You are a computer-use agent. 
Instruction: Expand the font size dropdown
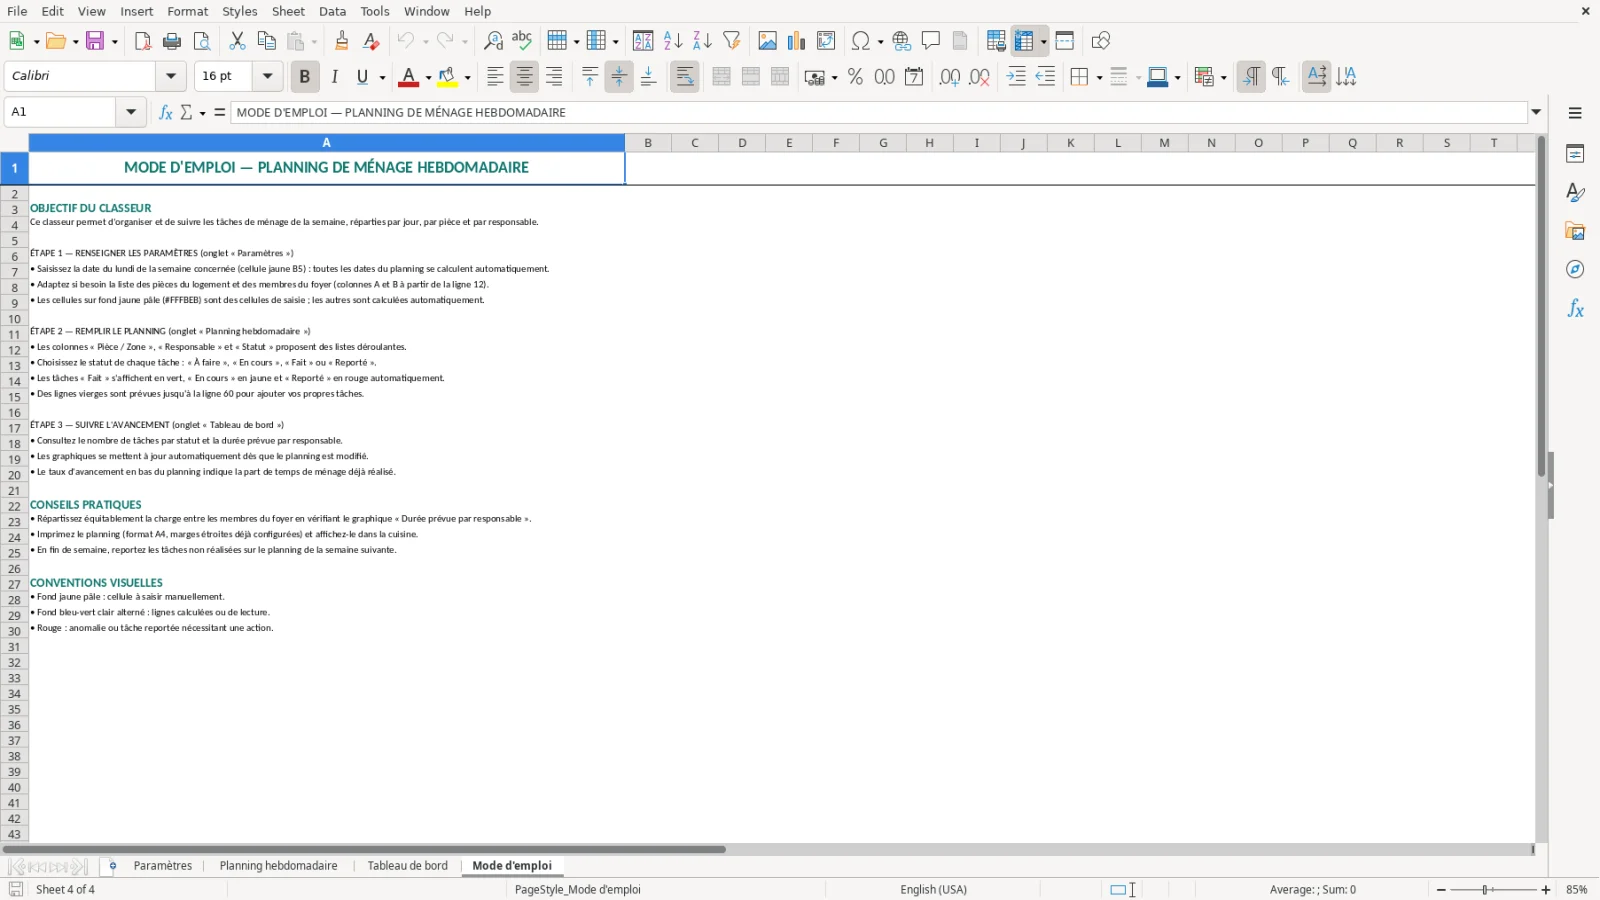point(267,76)
